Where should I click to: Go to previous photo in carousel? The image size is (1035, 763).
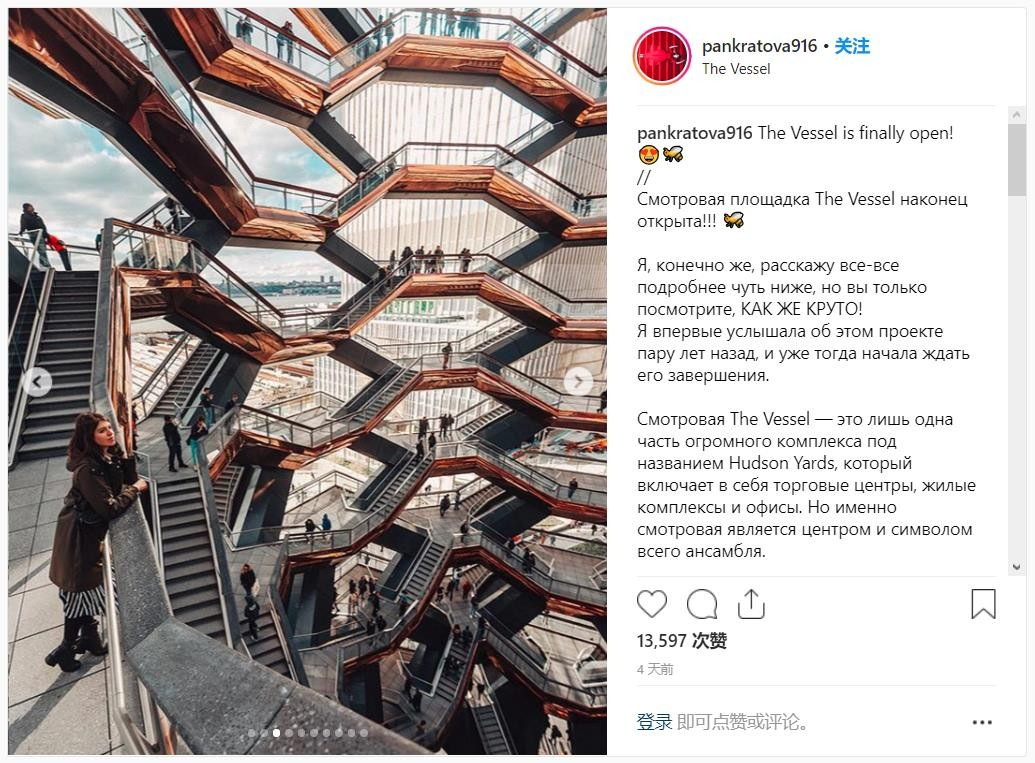(38, 382)
